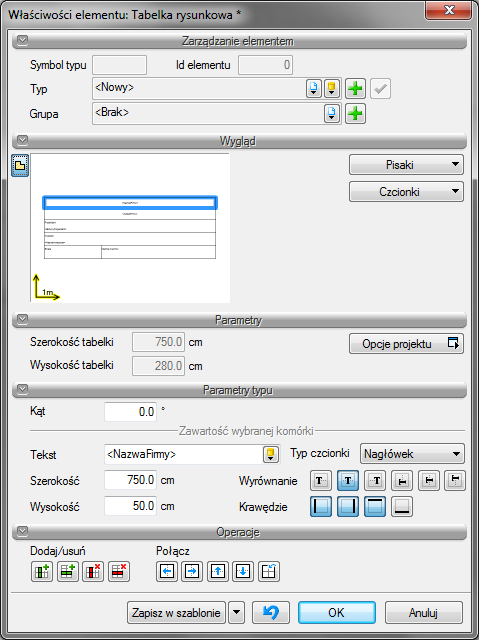Screen dimensions: 479x640
Task: Open the Typ czcionki dropdown
Action: 412,454
